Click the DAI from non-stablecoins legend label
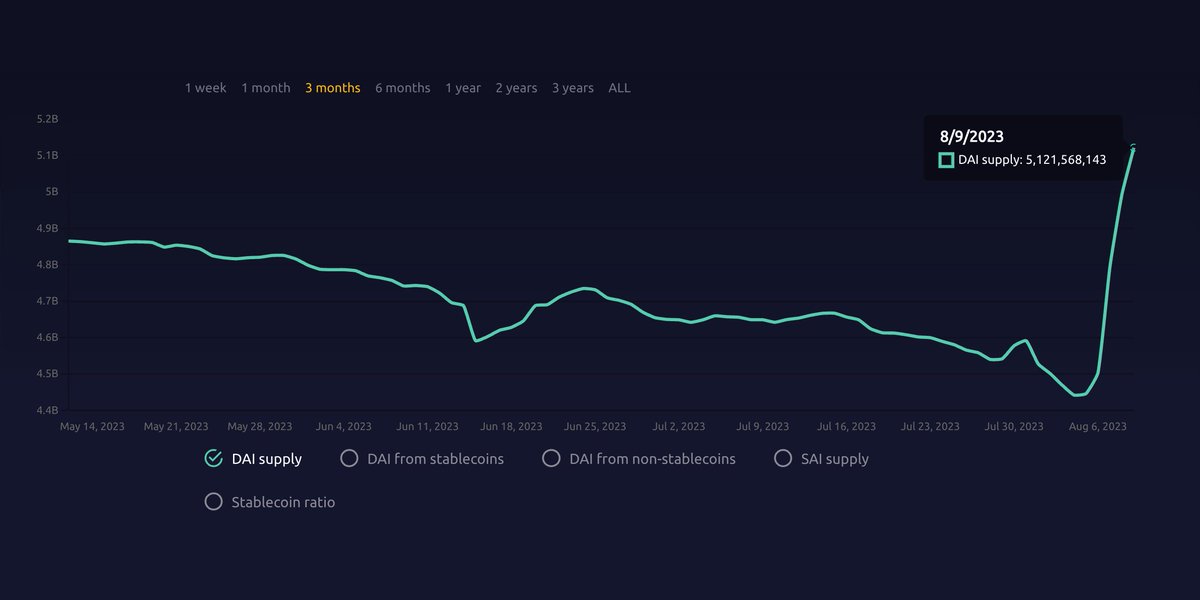The image size is (1200, 600). (652, 459)
